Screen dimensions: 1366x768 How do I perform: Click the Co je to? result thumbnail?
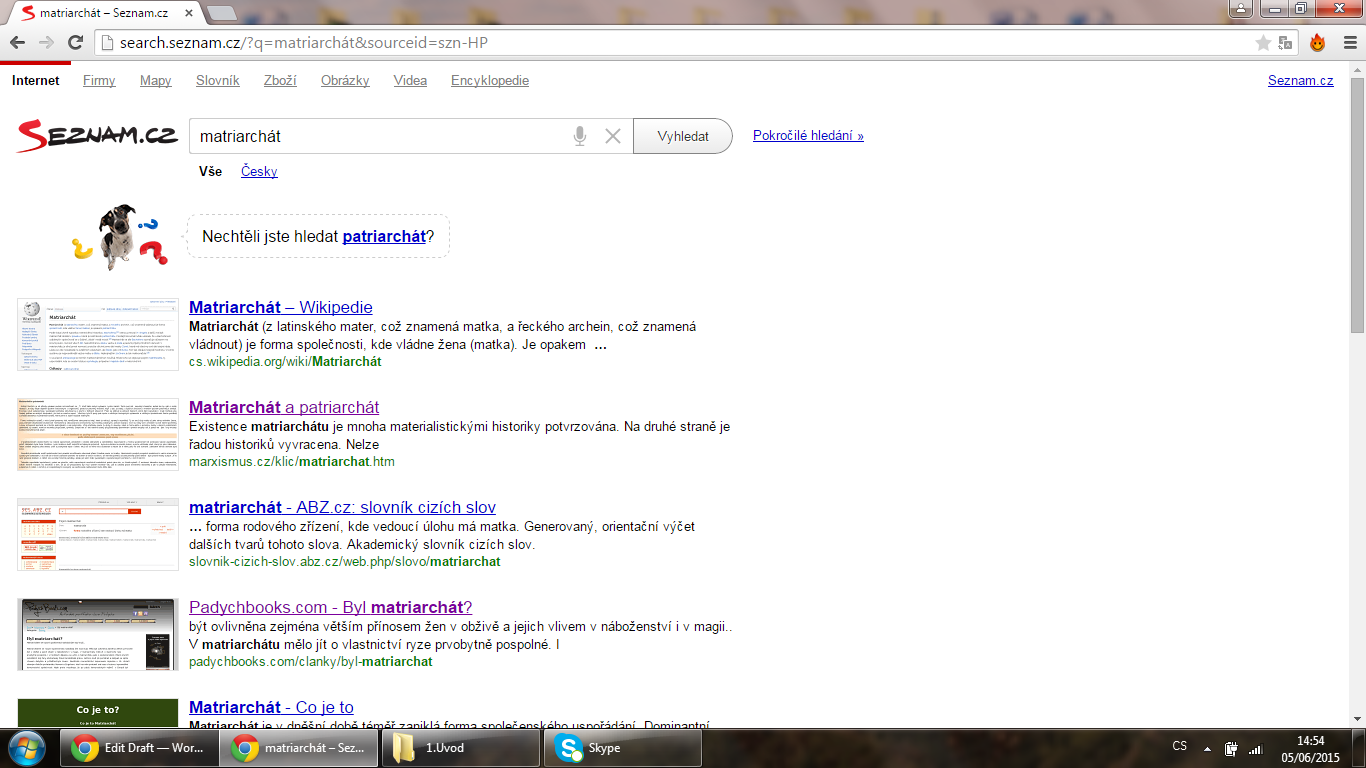[x=98, y=713]
